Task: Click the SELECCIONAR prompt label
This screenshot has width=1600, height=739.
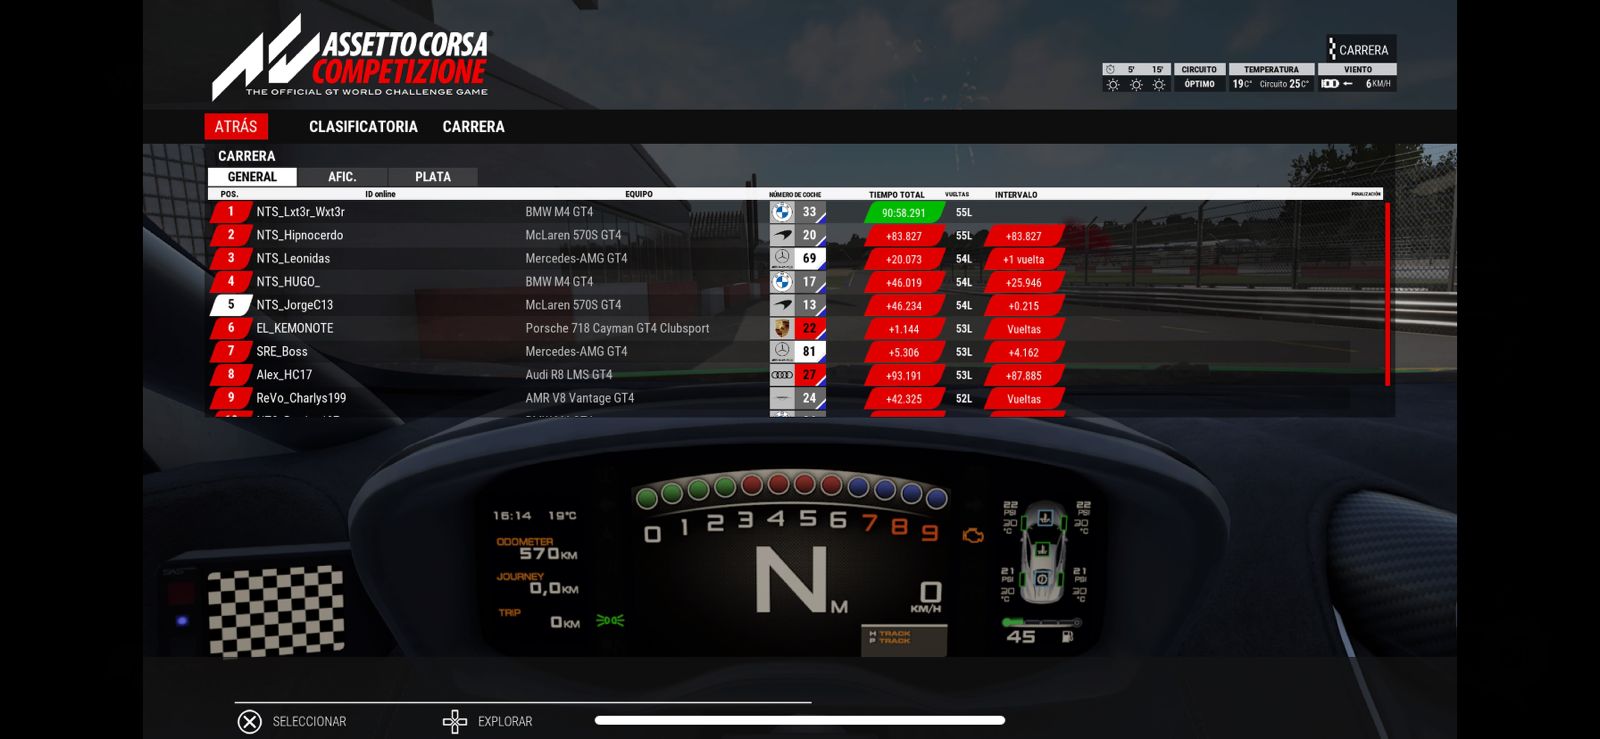Action: click(x=309, y=721)
